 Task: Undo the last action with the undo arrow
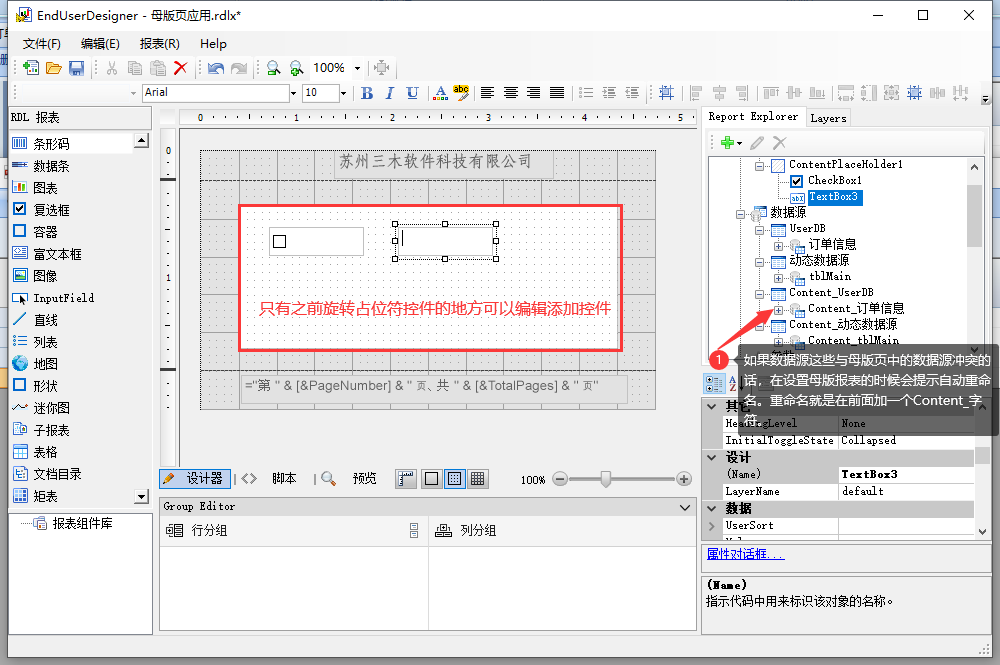point(216,68)
